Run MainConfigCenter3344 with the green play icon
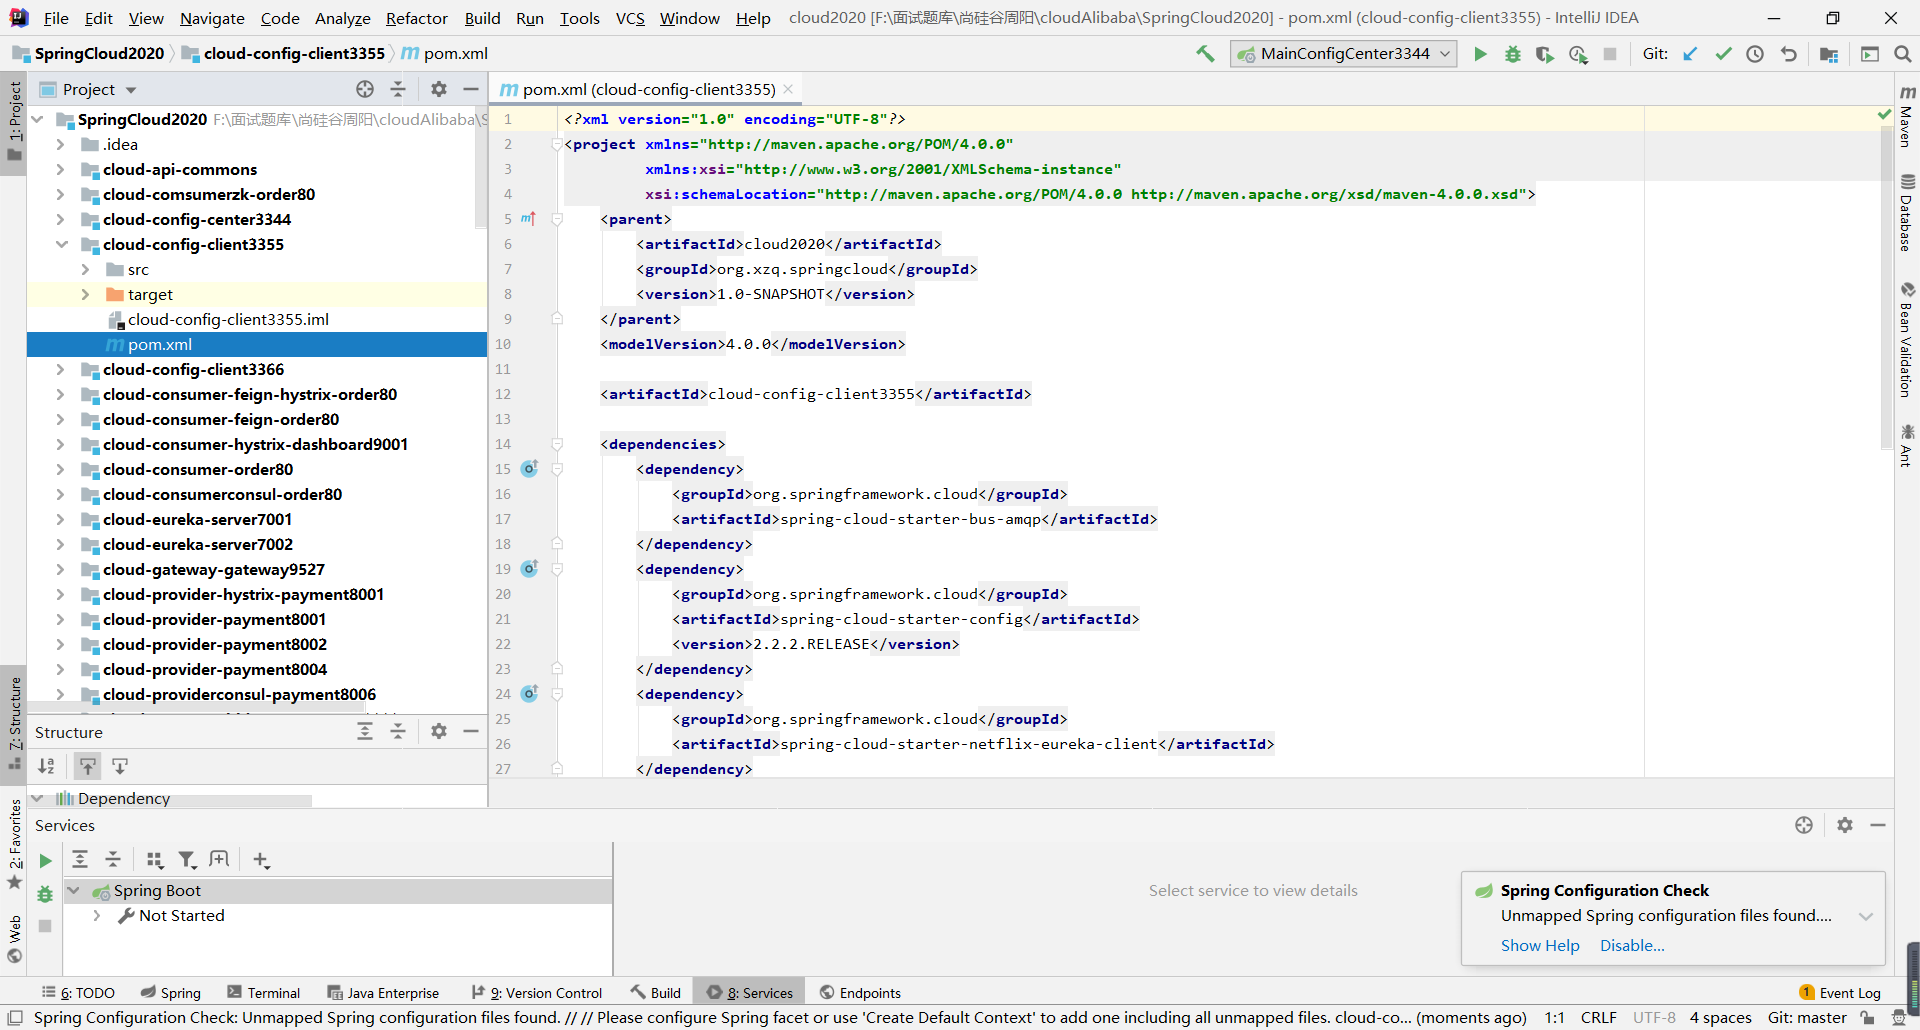1920x1030 pixels. click(x=1480, y=54)
